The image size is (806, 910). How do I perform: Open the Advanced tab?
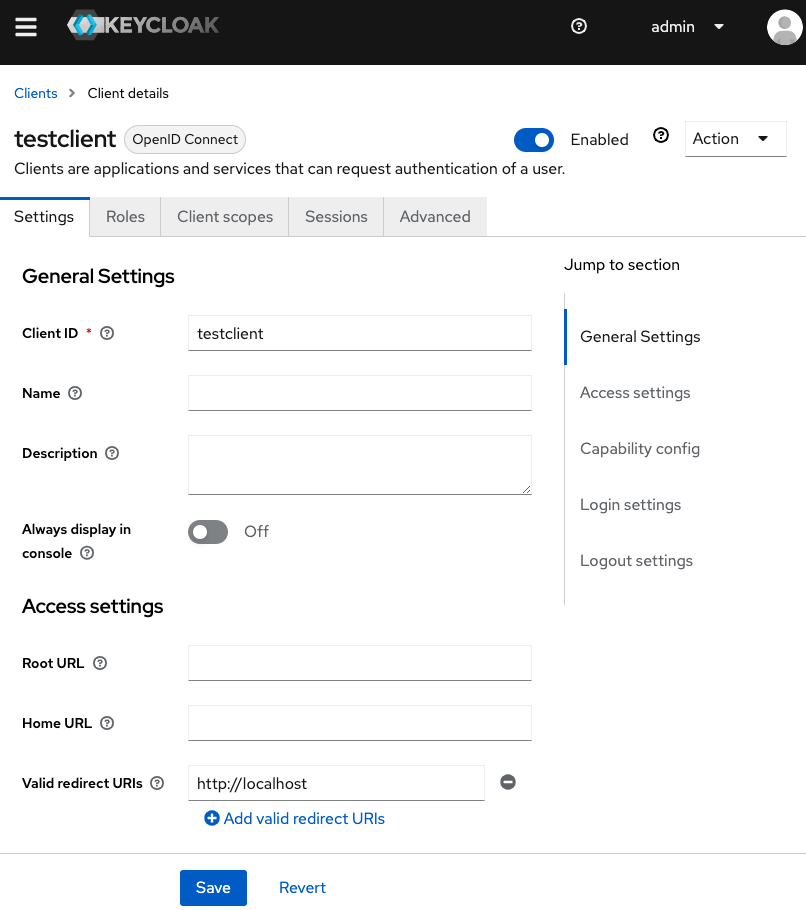435,216
